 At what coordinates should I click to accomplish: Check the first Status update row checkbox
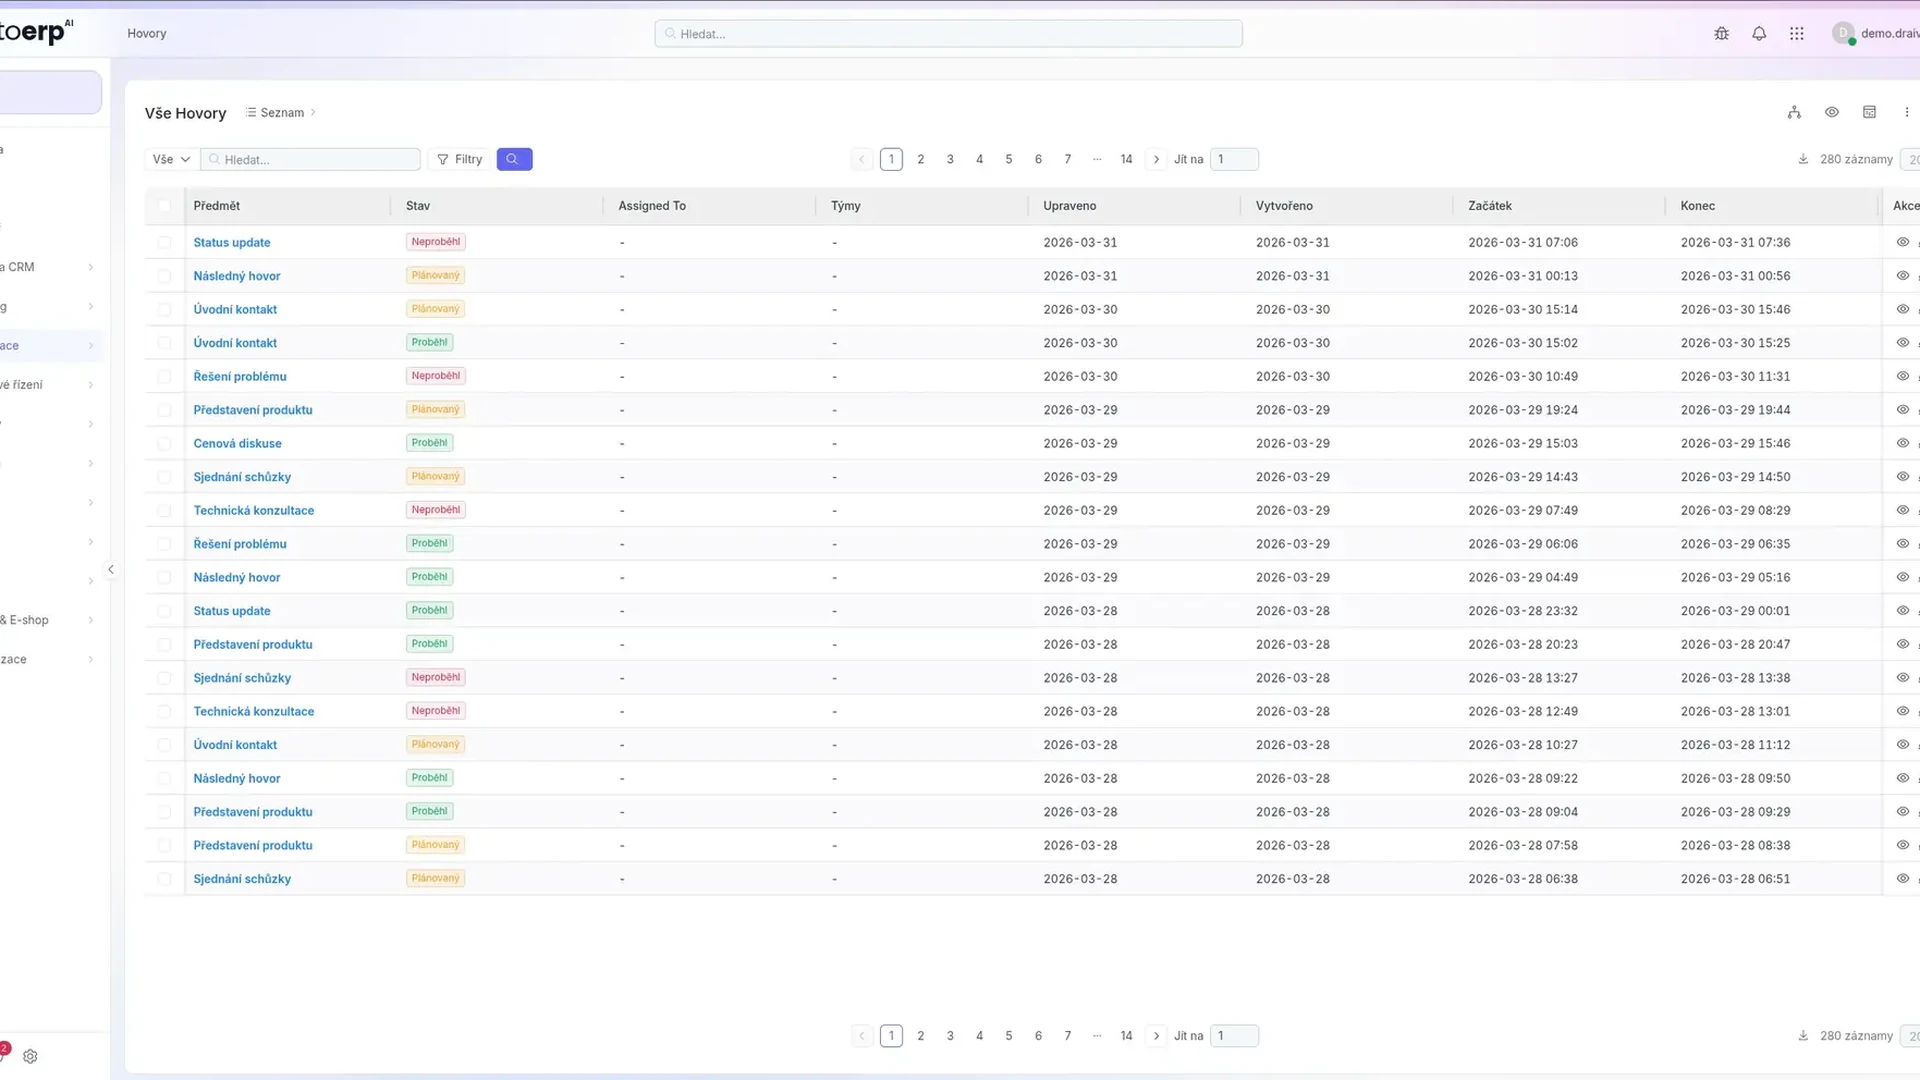pyautogui.click(x=164, y=242)
